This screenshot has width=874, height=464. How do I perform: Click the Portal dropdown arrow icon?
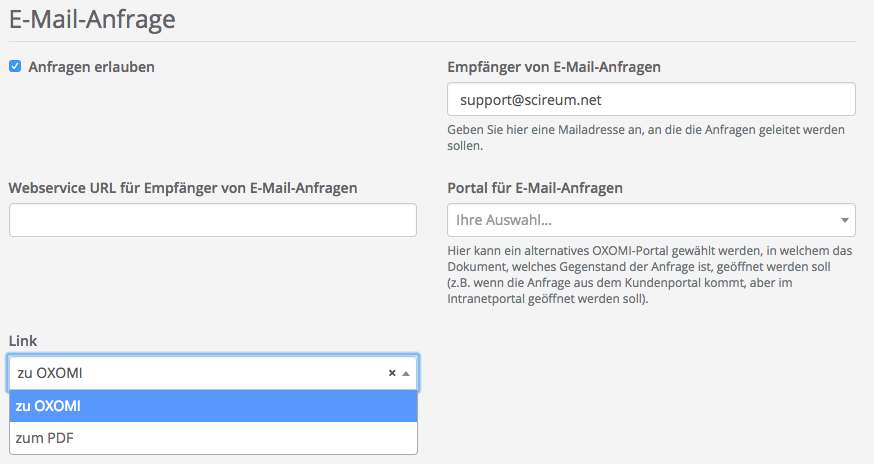(x=844, y=220)
